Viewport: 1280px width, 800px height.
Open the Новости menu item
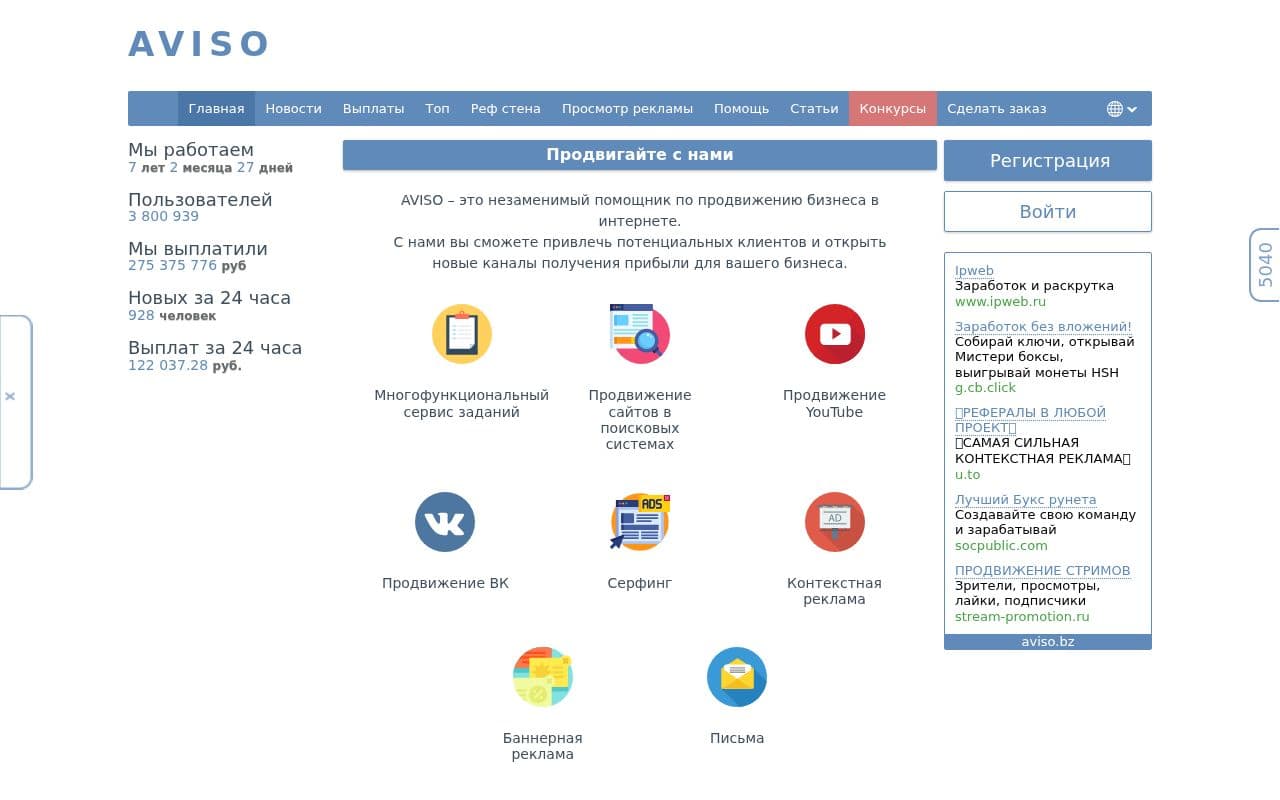click(293, 109)
